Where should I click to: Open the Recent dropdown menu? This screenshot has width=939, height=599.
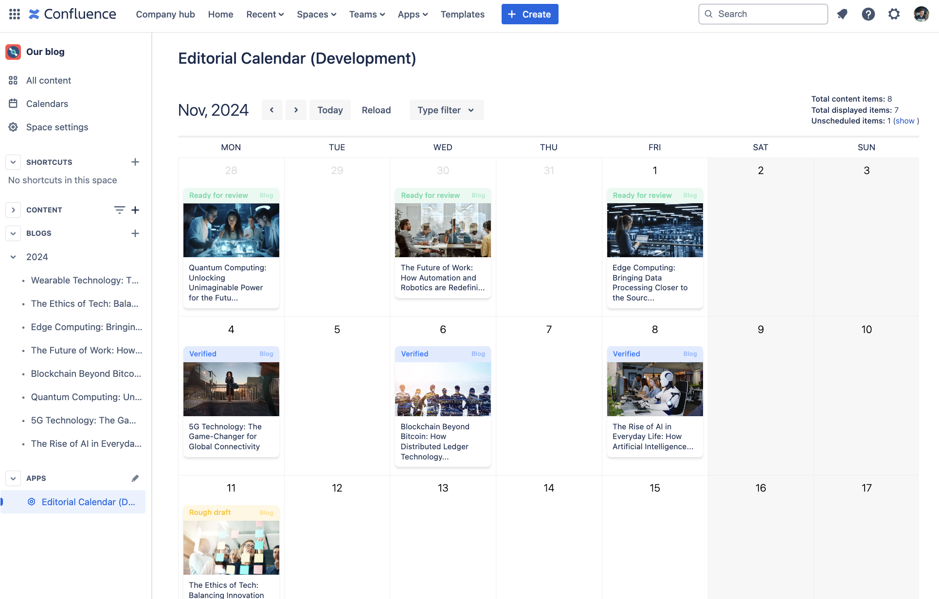pos(265,14)
